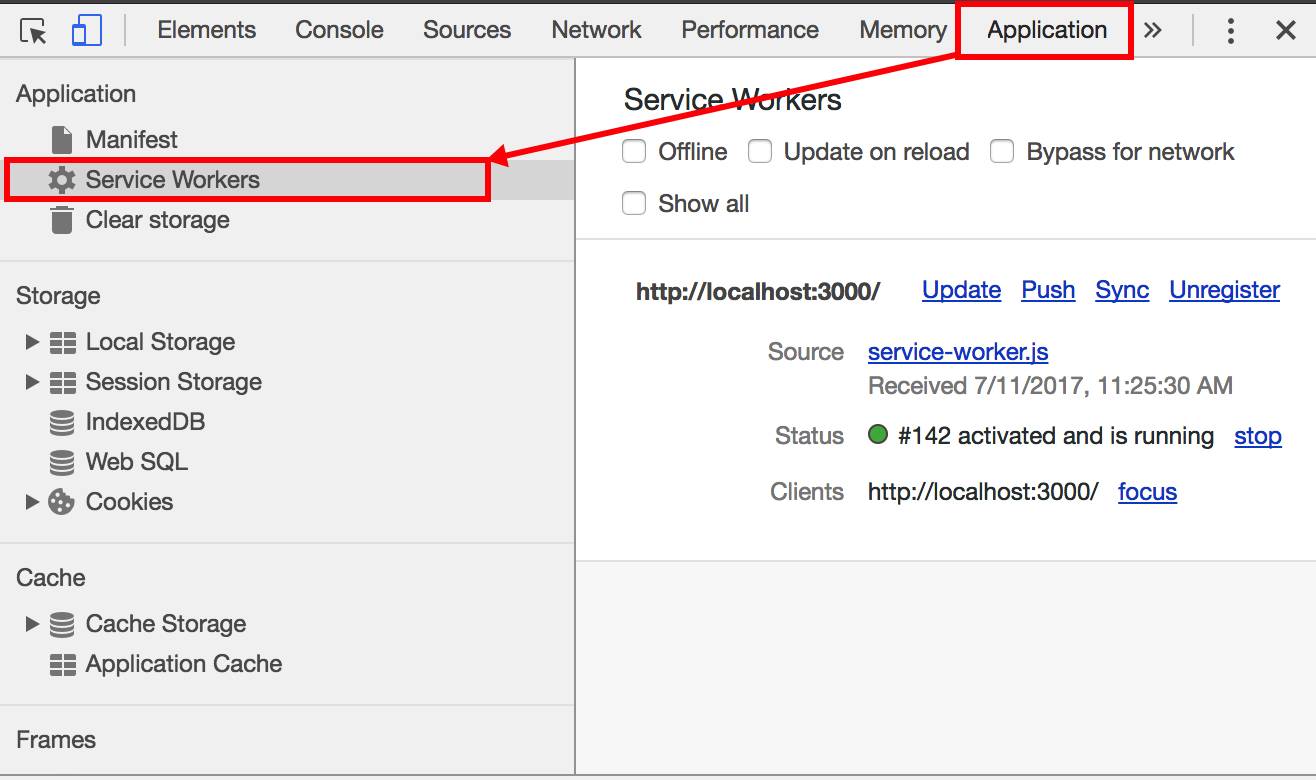The height and width of the screenshot is (780, 1316).
Task: Expand the Cookies section arrow
Action: (x=32, y=502)
